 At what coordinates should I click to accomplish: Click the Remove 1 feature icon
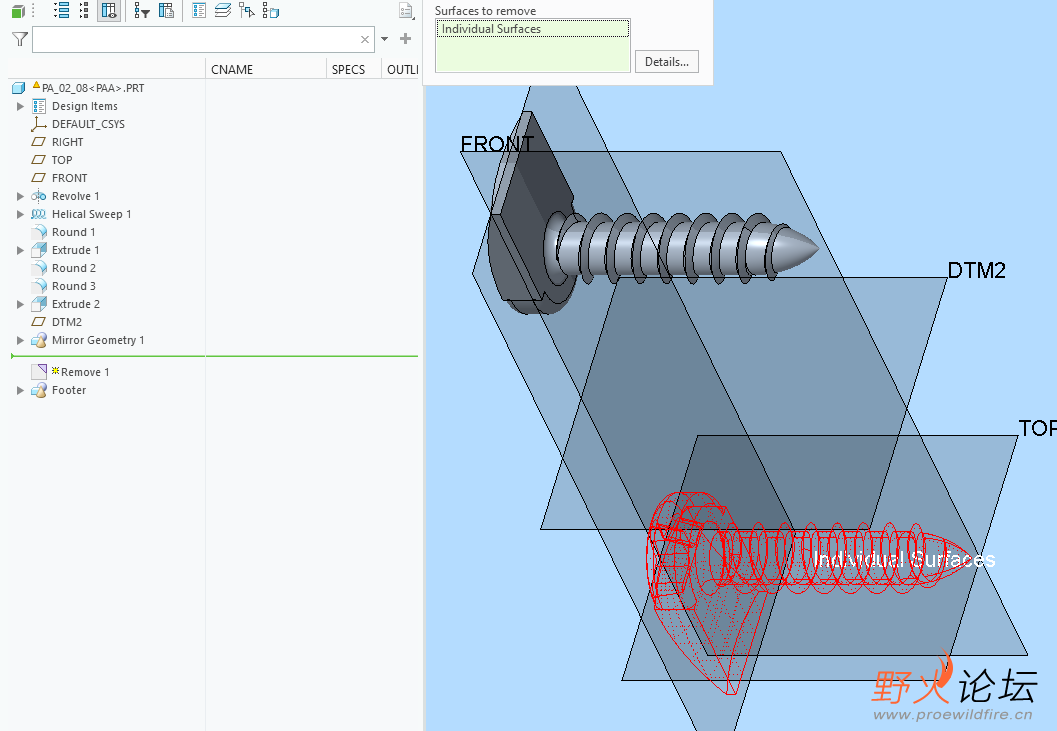click(38, 372)
